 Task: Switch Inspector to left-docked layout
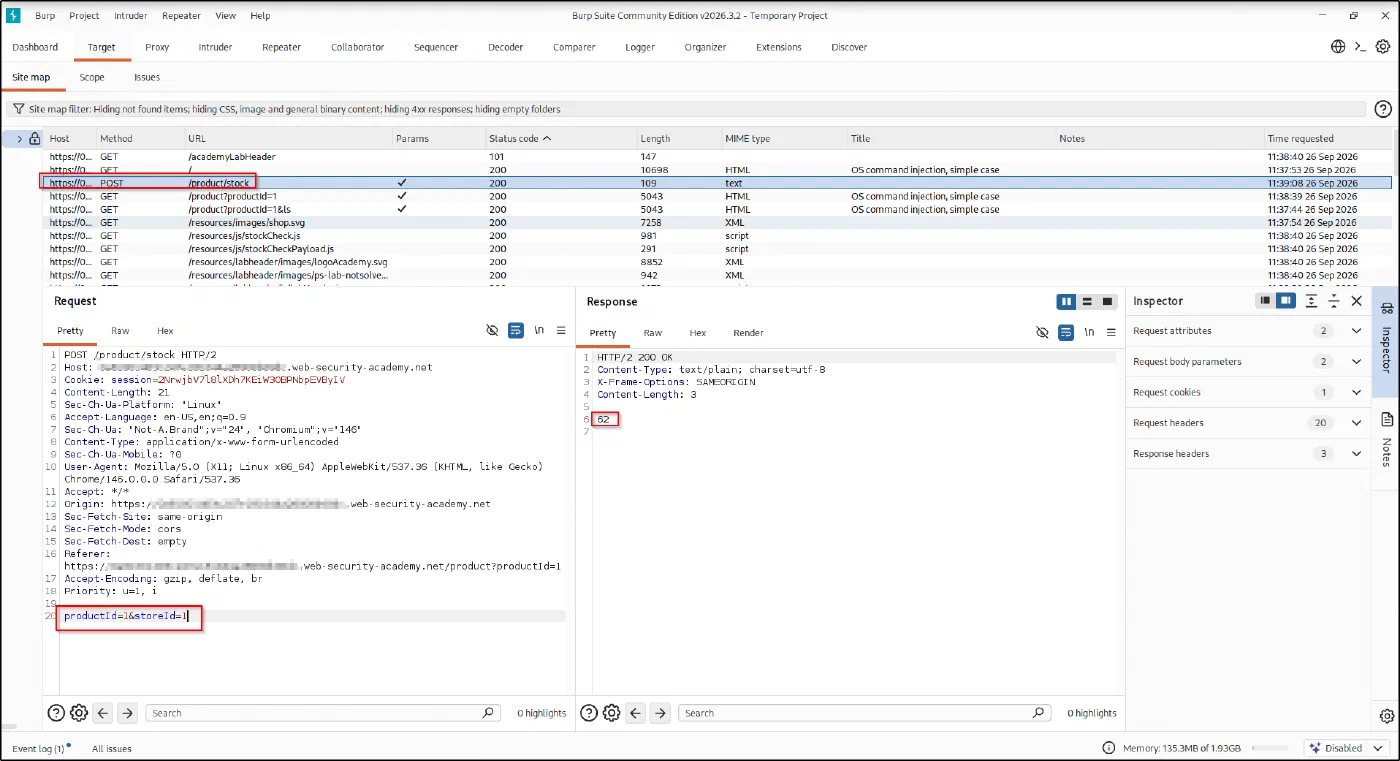coord(1266,301)
